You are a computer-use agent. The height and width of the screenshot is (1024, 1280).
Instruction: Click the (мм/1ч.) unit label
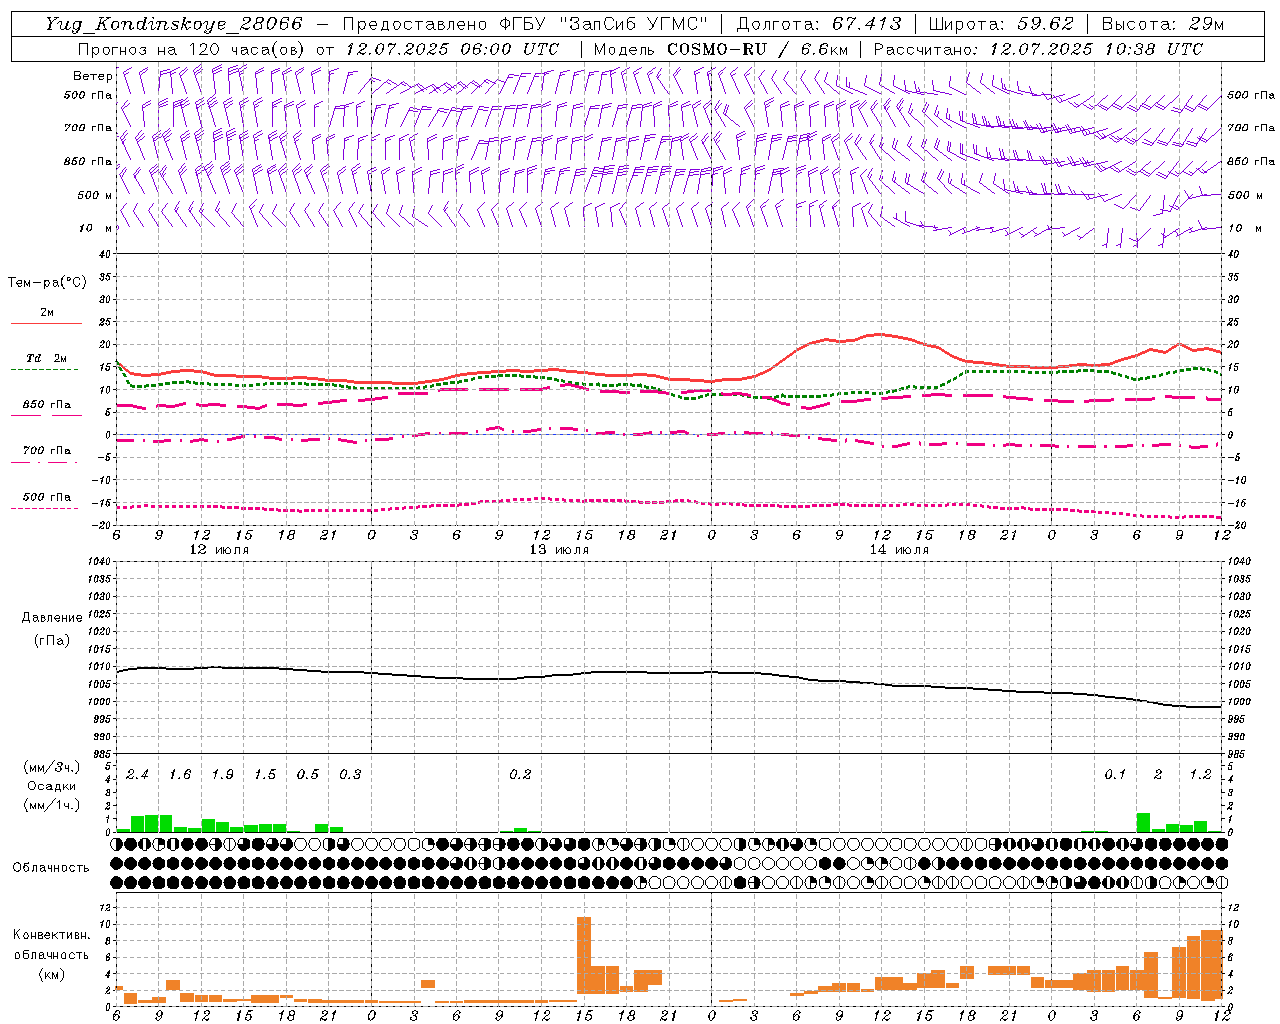click(x=51, y=805)
